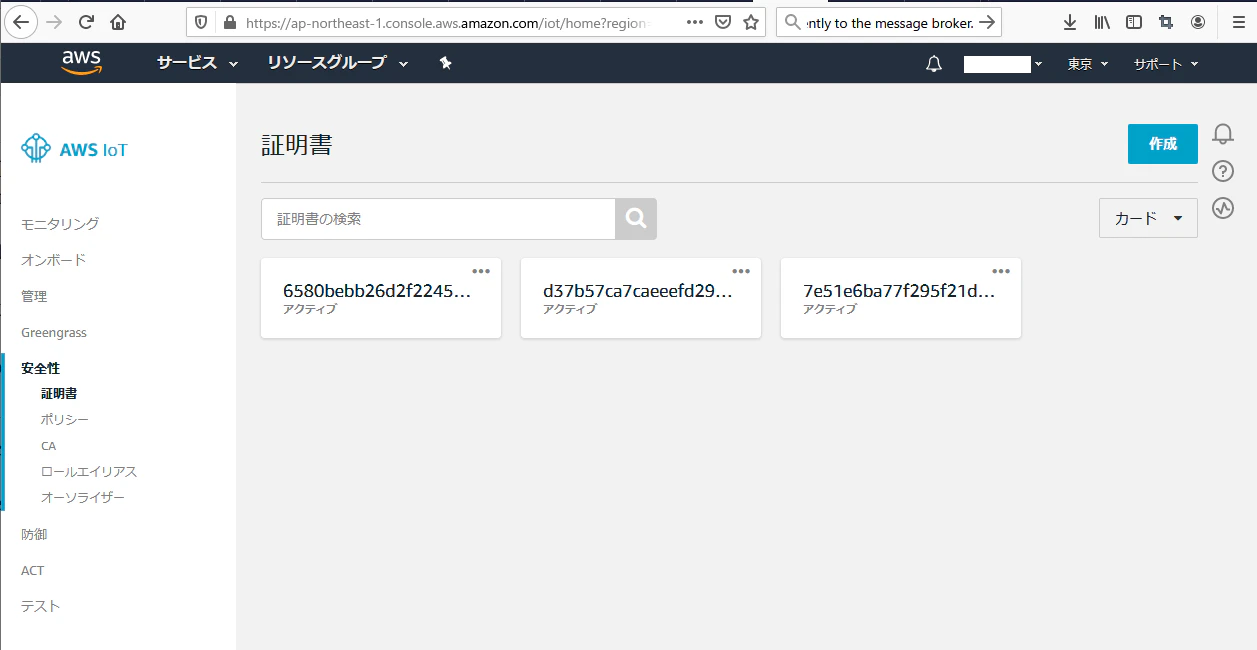This screenshot has width=1257, height=650.
Task: Open AWS header notifications bell
Action: tap(934, 63)
